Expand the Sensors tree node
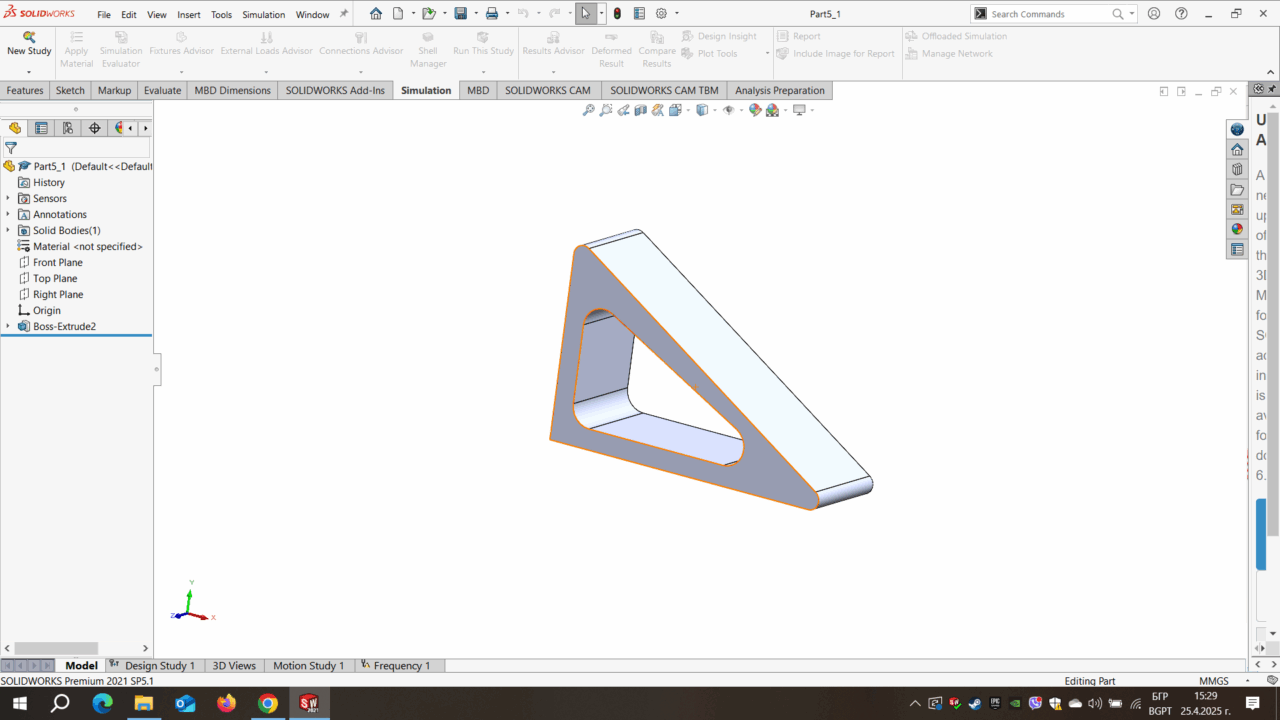 (8, 198)
